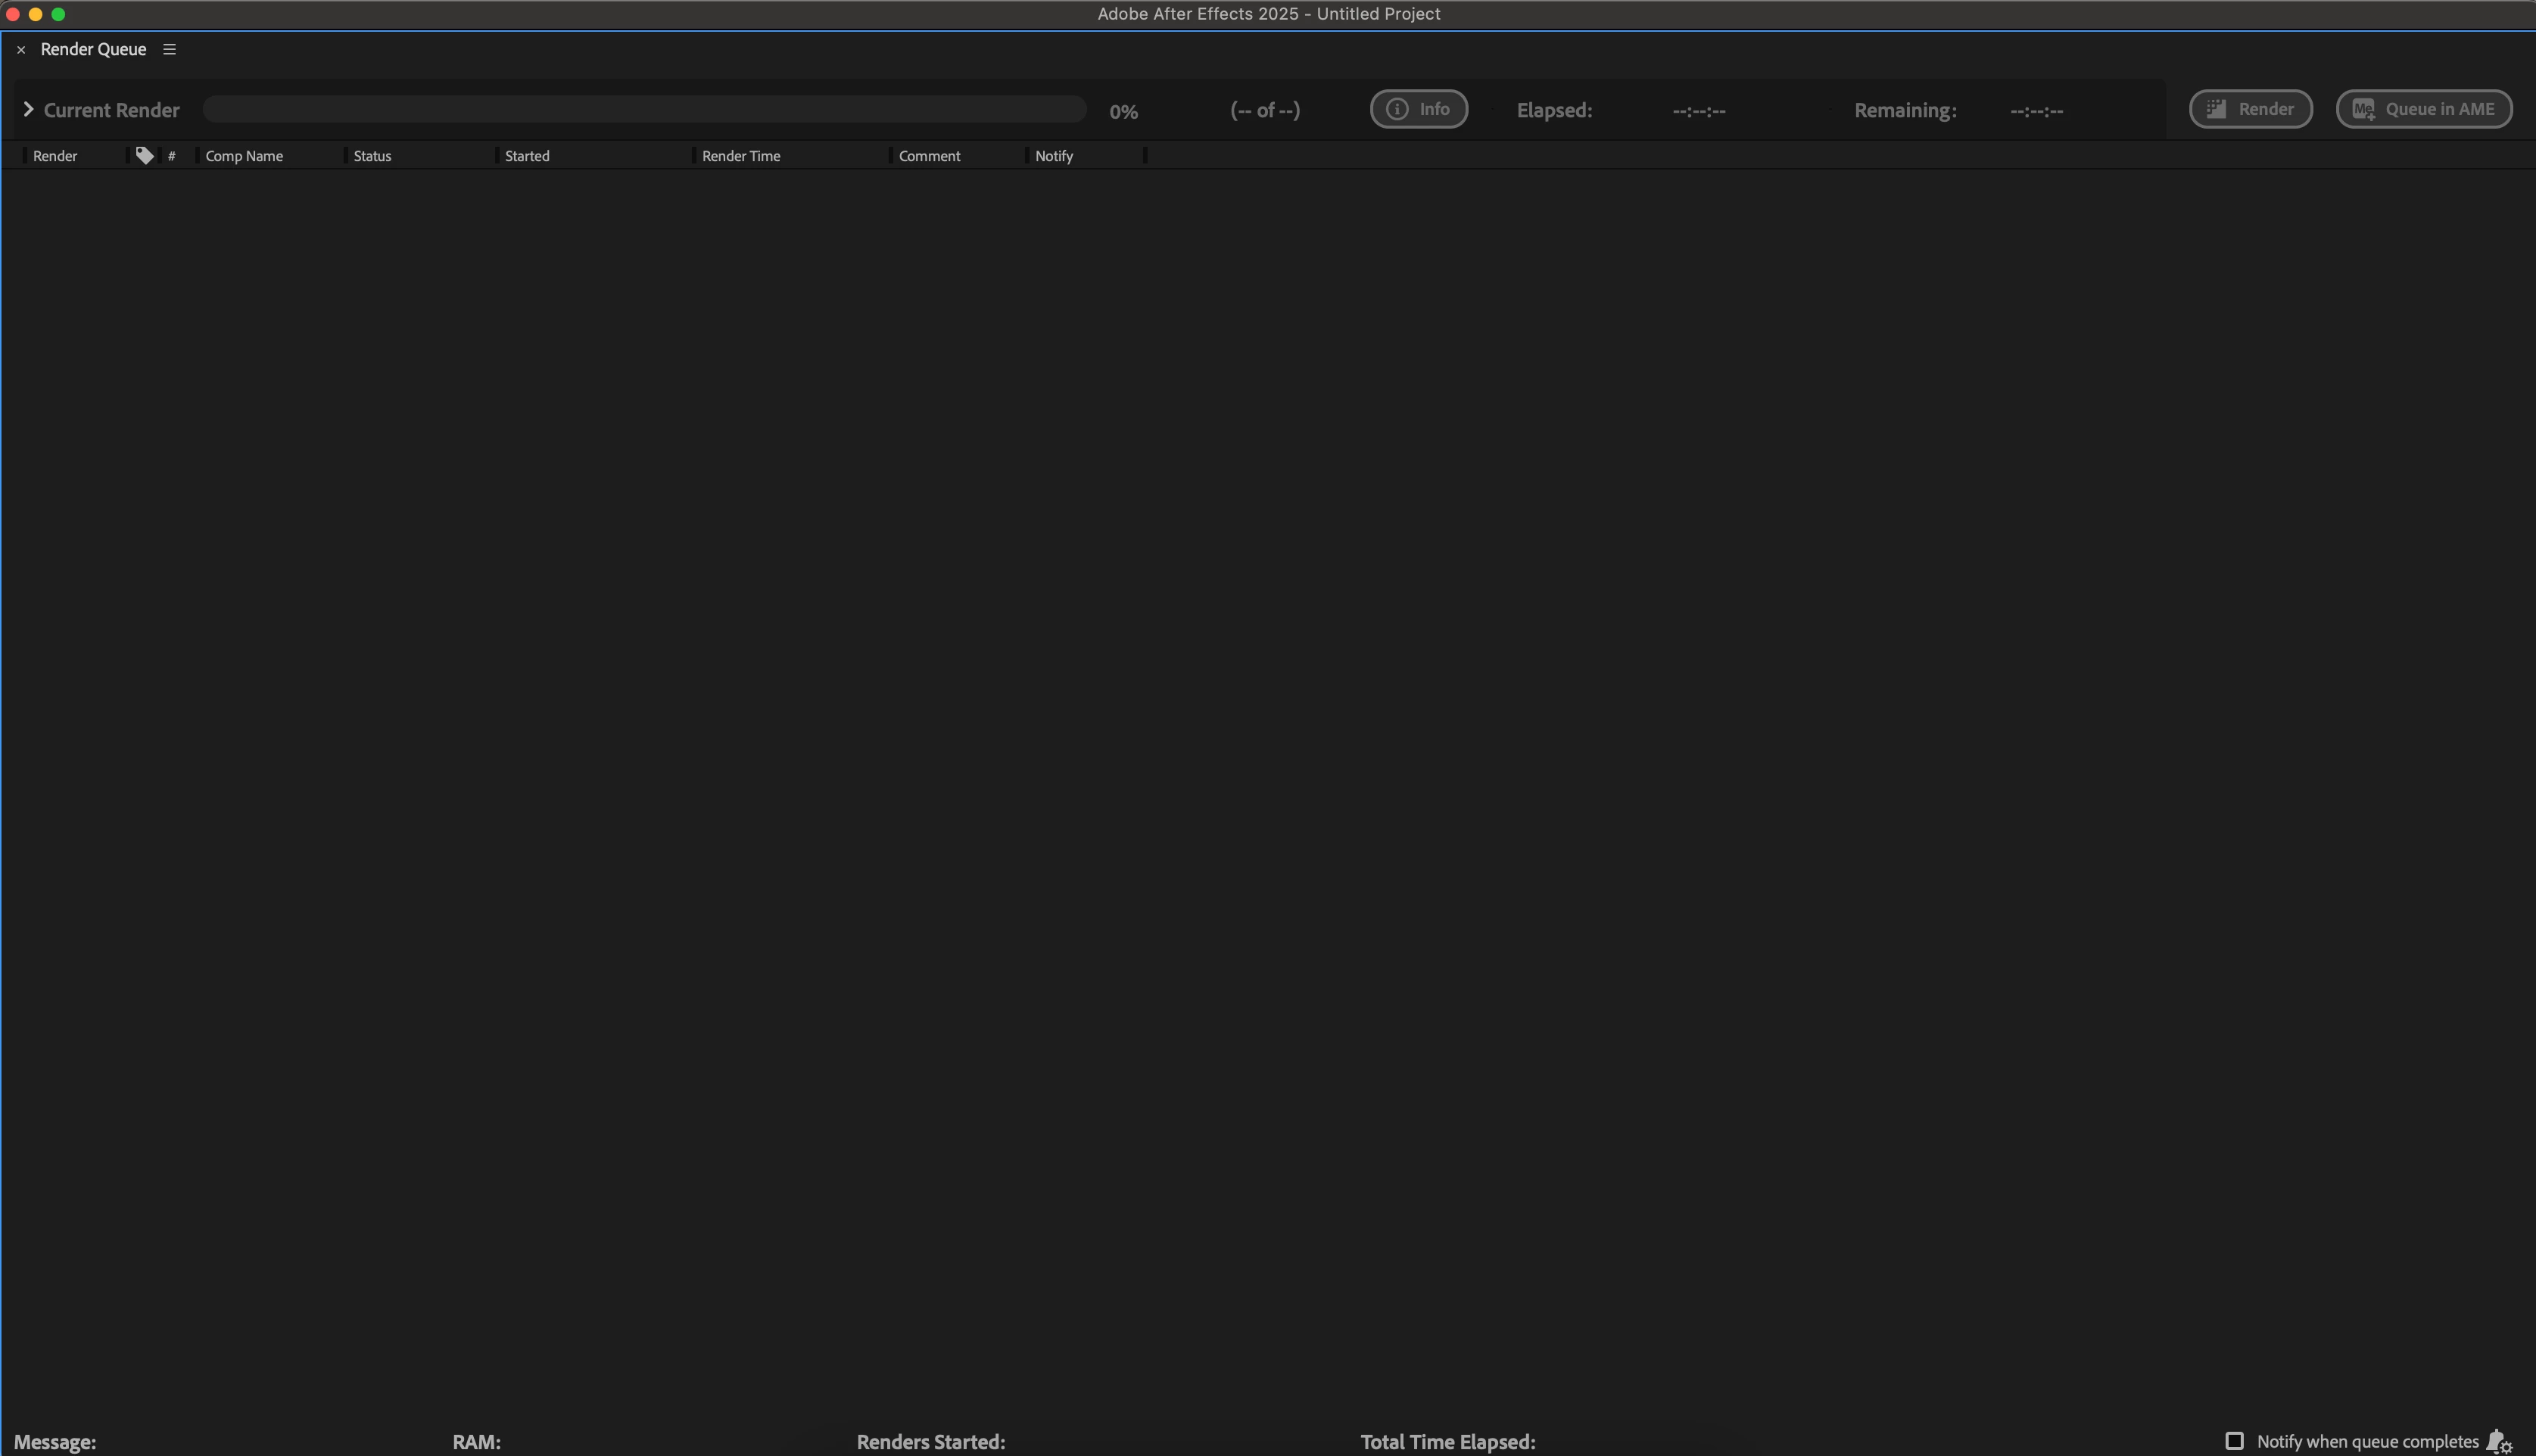Click the Started column header
The width and height of the screenshot is (2536, 1456).
[527, 156]
